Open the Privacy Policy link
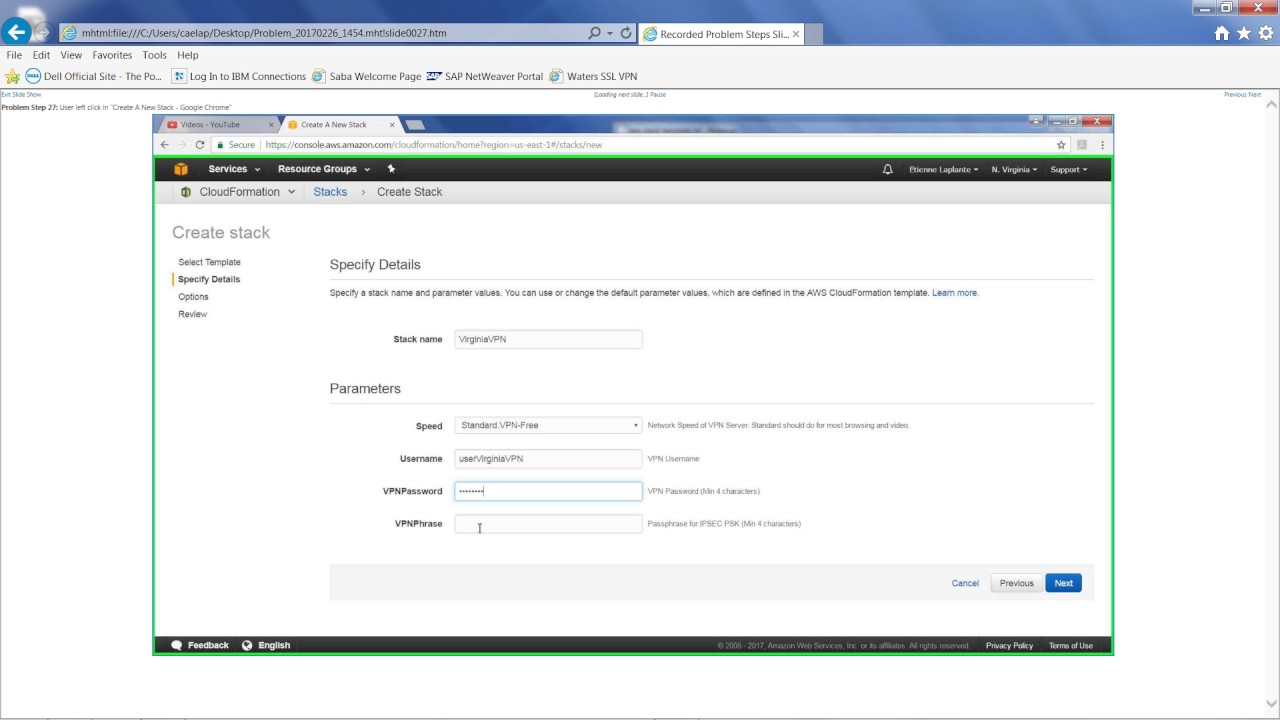The height and width of the screenshot is (720, 1280). pyautogui.click(x=1009, y=646)
